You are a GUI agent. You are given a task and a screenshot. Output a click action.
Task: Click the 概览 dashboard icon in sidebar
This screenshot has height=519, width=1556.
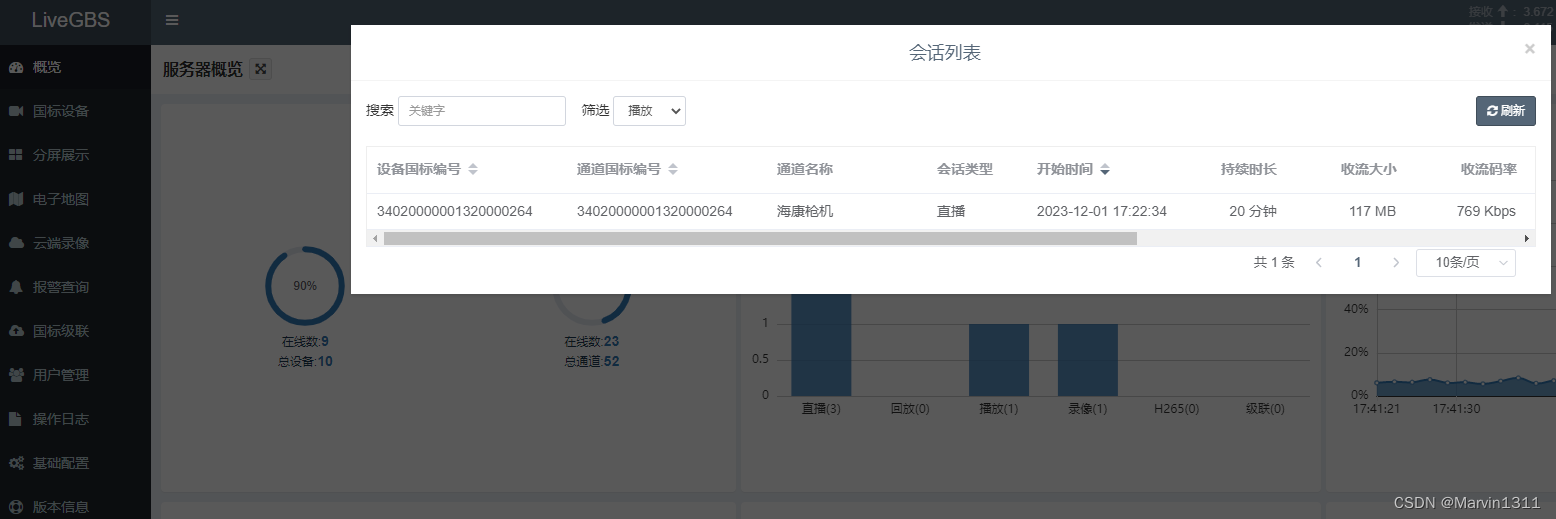pos(16,67)
